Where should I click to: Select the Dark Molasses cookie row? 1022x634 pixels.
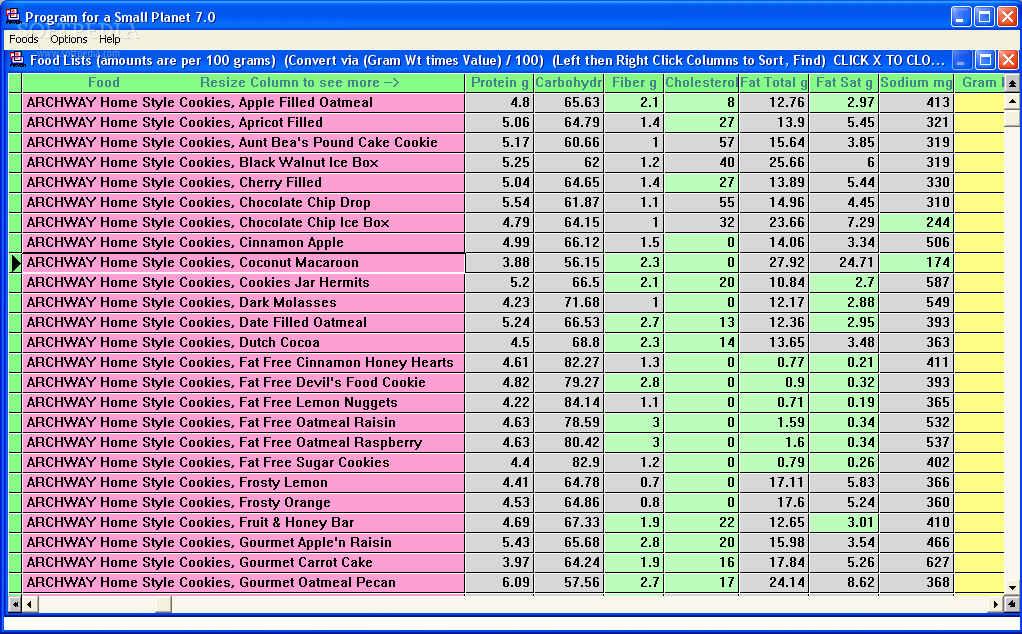click(244, 302)
